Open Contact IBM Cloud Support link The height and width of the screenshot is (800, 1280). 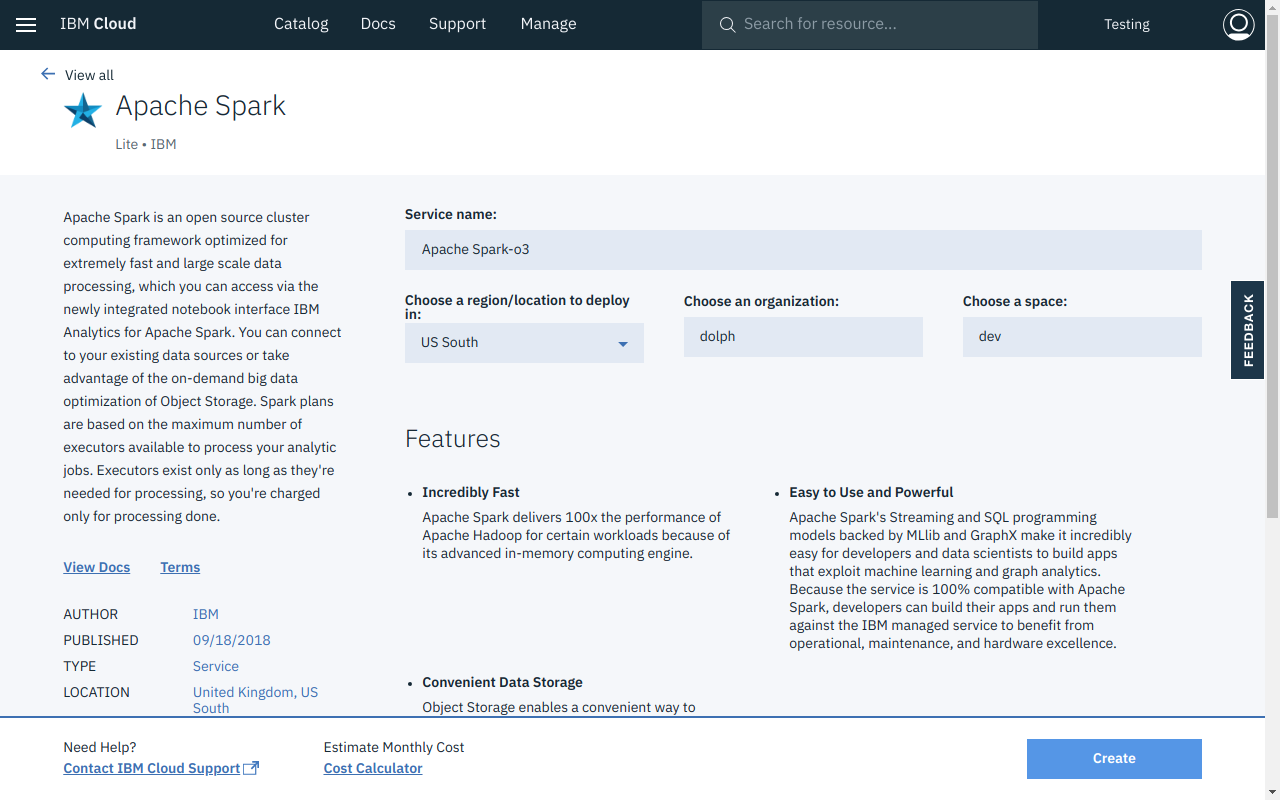(x=161, y=768)
